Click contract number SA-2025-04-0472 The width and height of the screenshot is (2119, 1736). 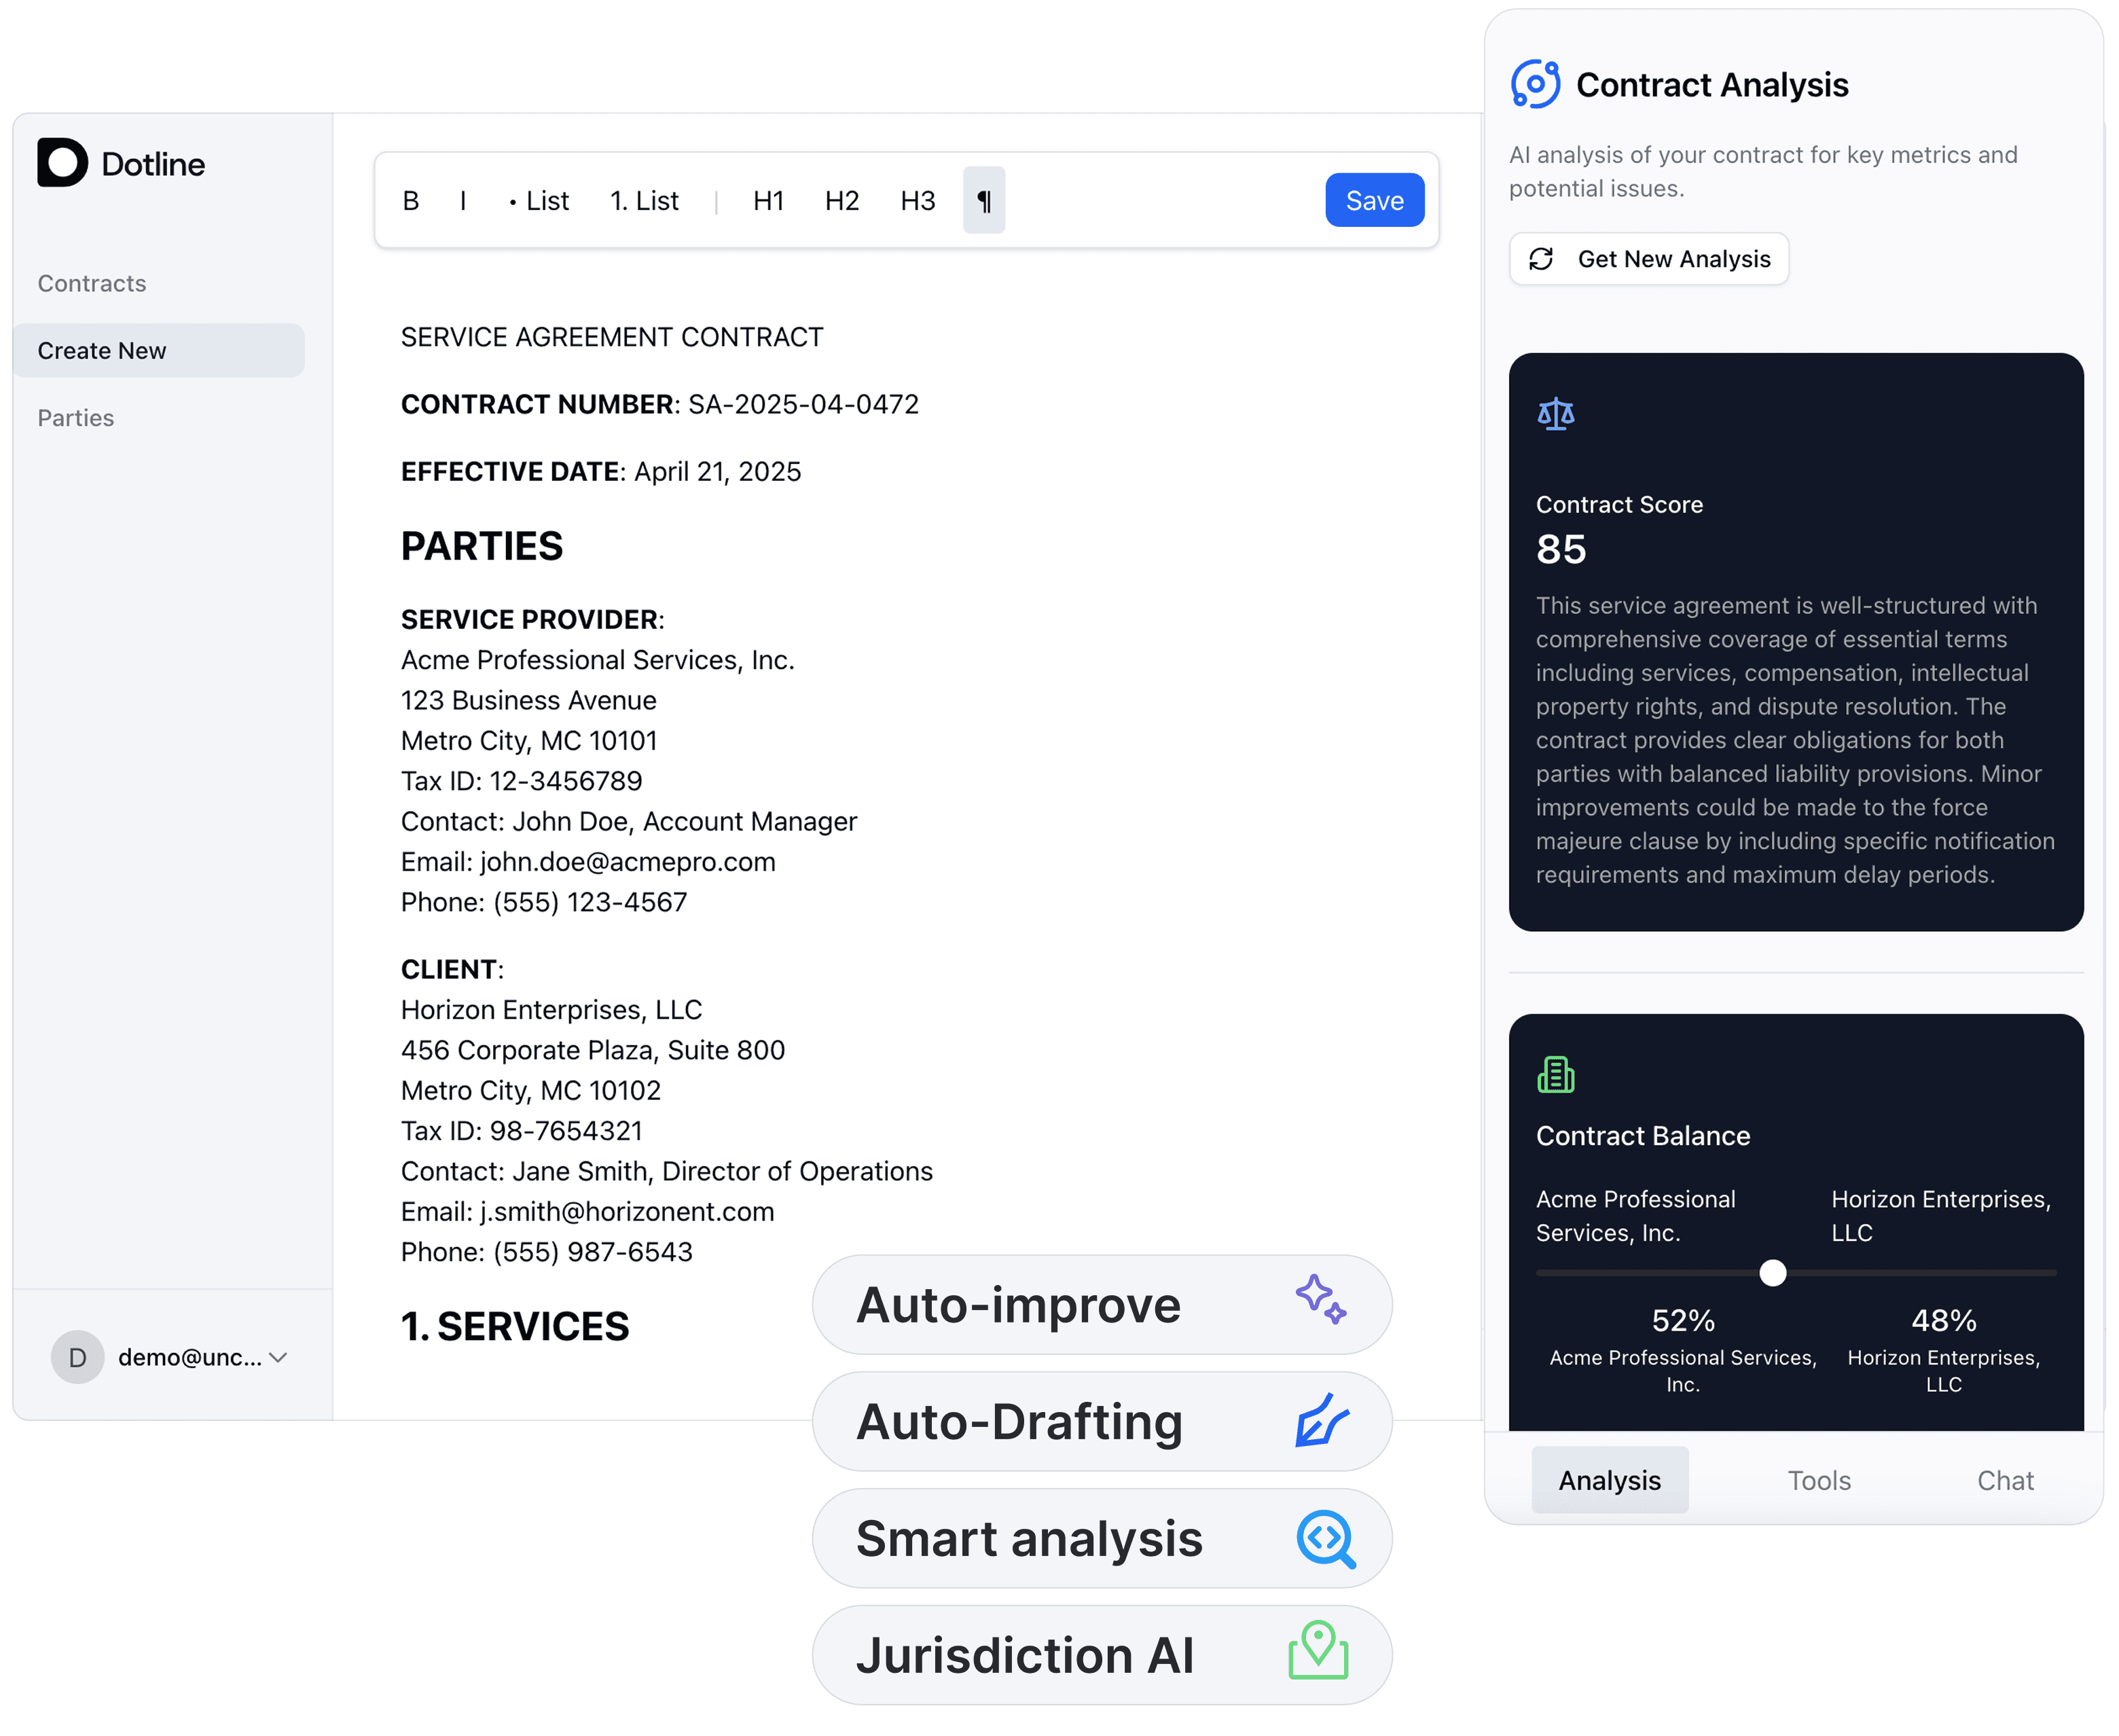pyautogui.click(x=803, y=404)
